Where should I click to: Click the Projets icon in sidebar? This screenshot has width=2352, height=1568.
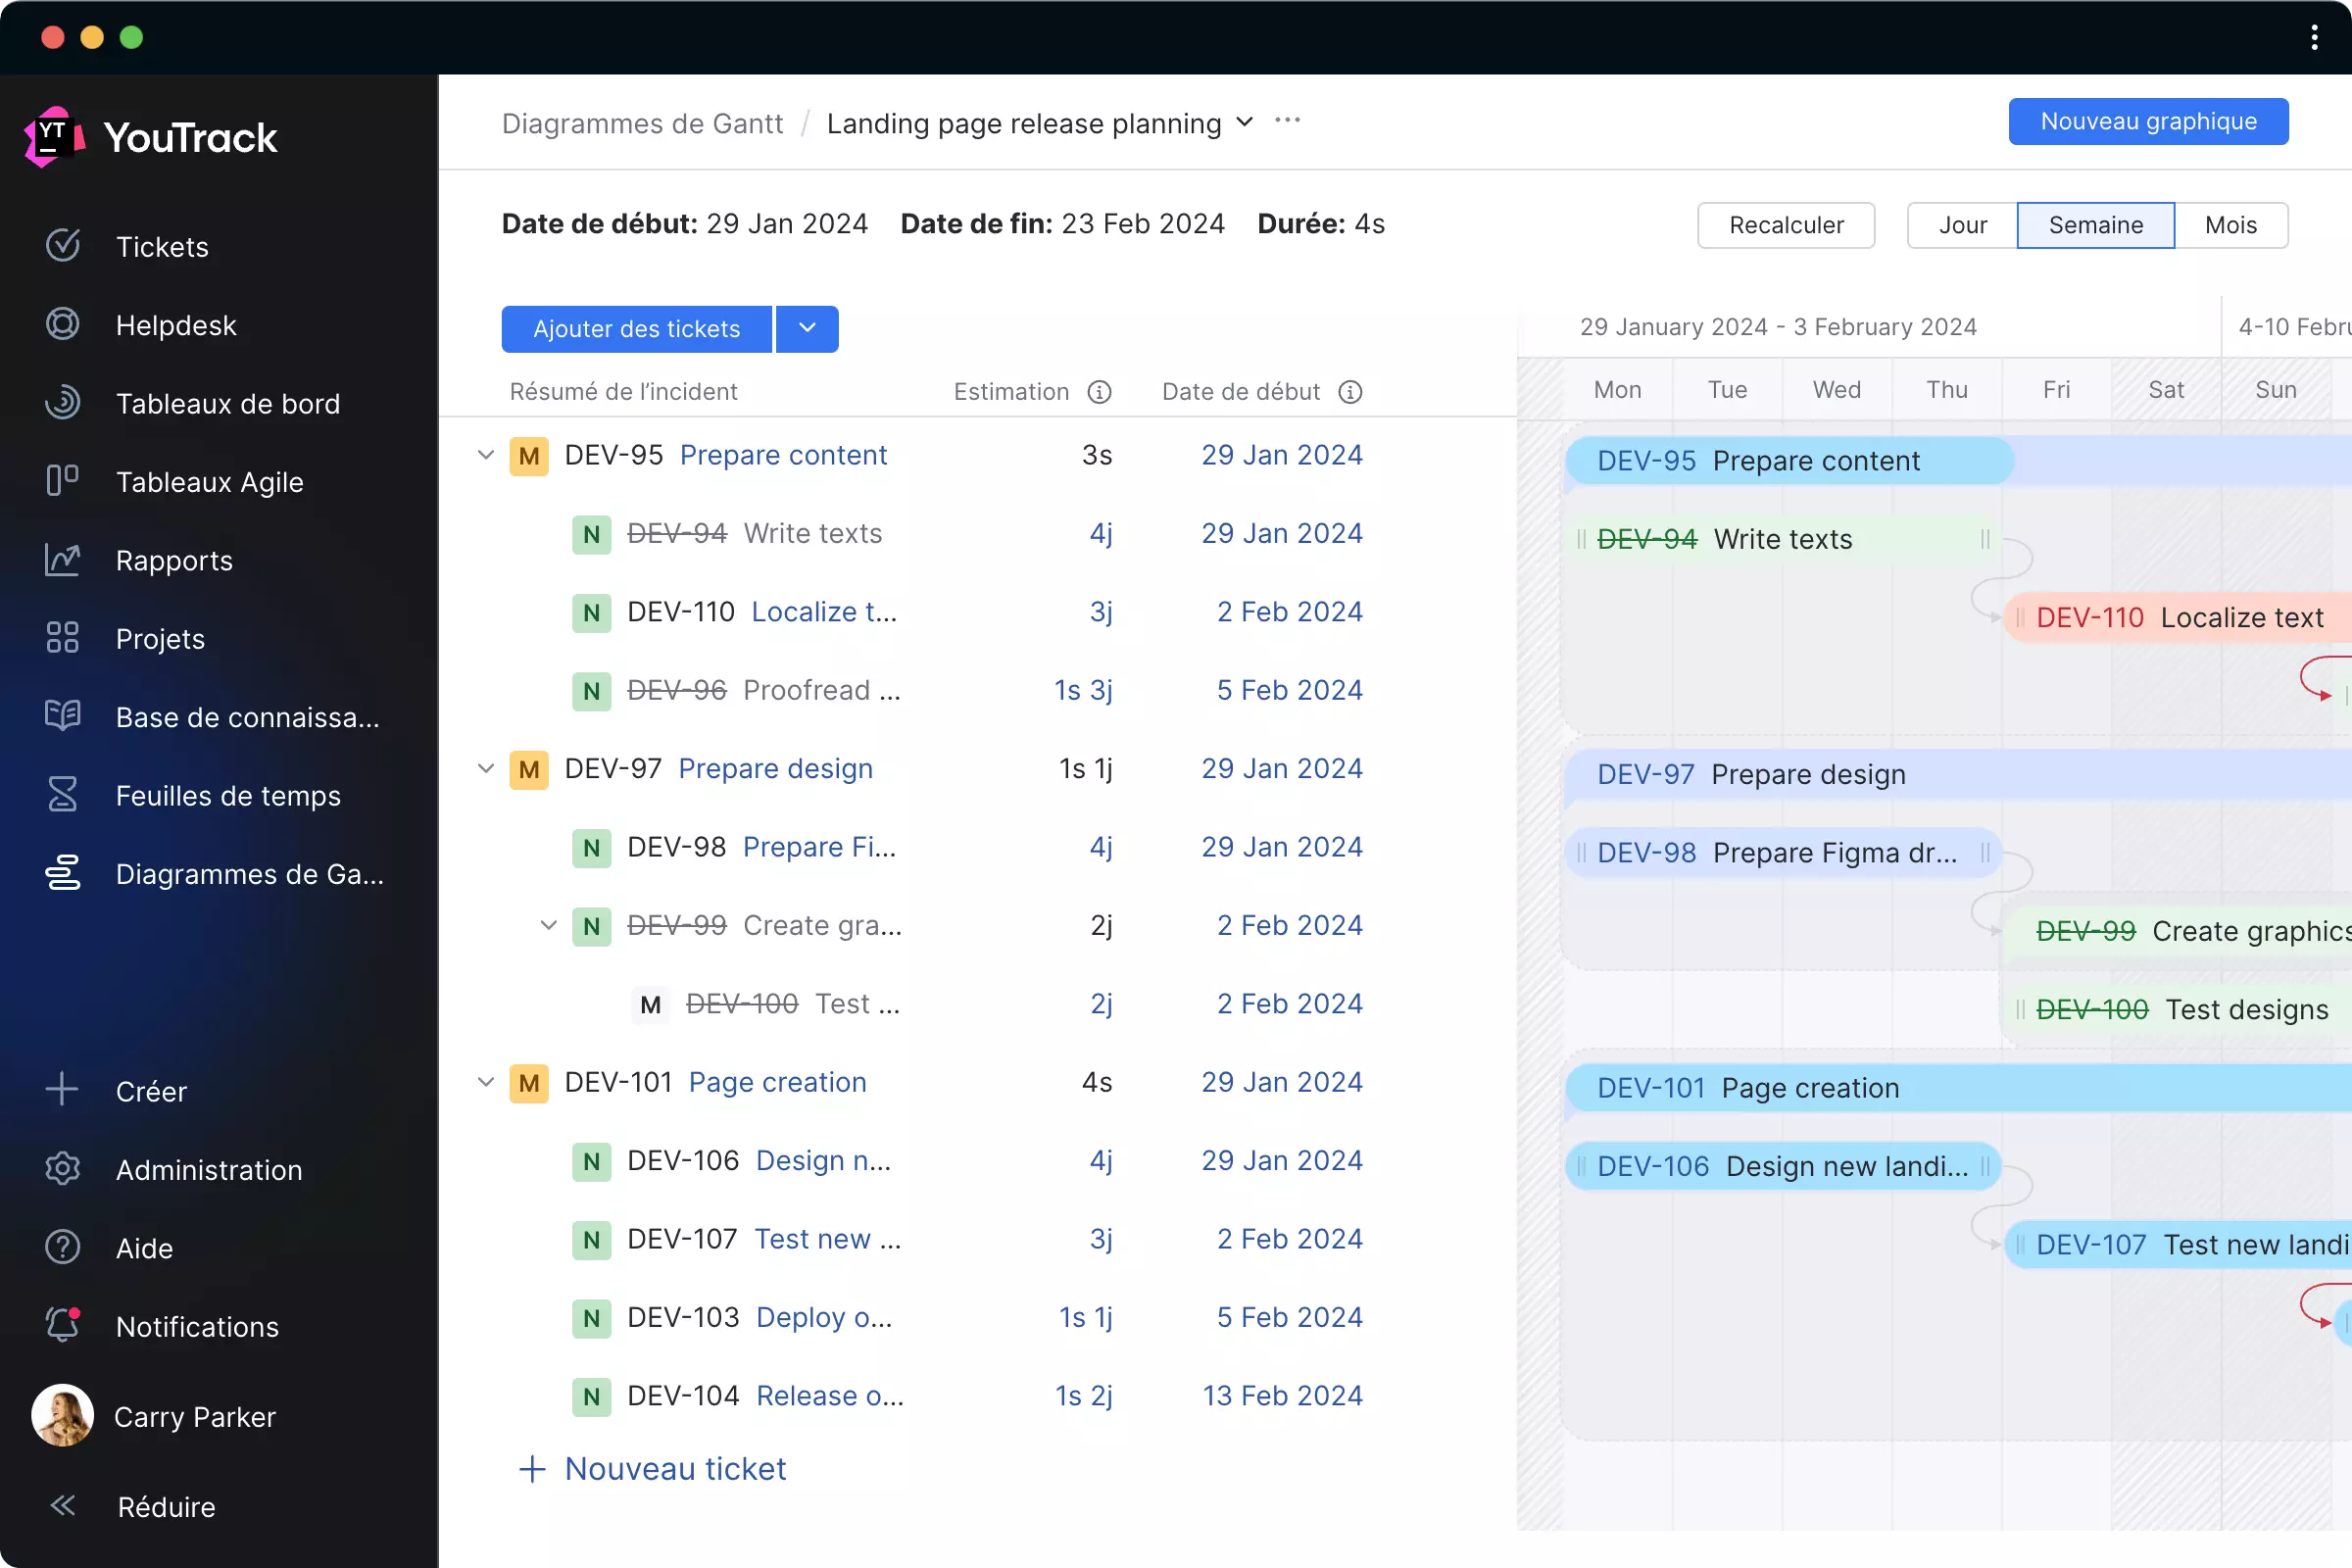click(63, 637)
